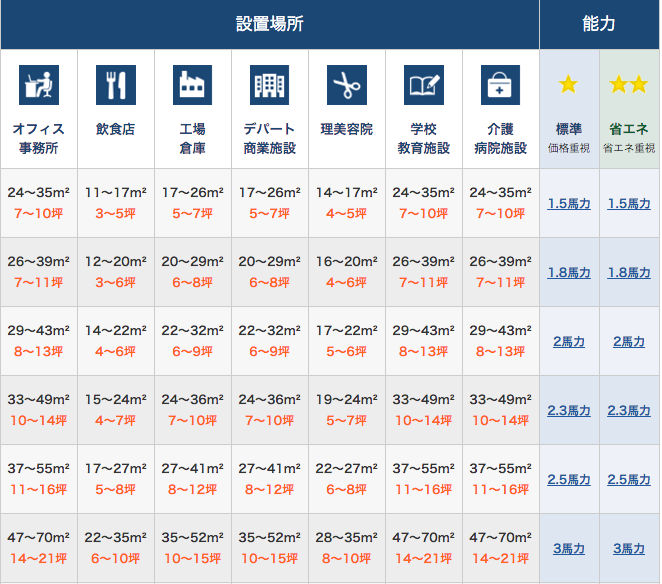This screenshot has height=584, width=662.
Task: Open 2.3馬力 link in 省エネ column
Action: coord(629,410)
